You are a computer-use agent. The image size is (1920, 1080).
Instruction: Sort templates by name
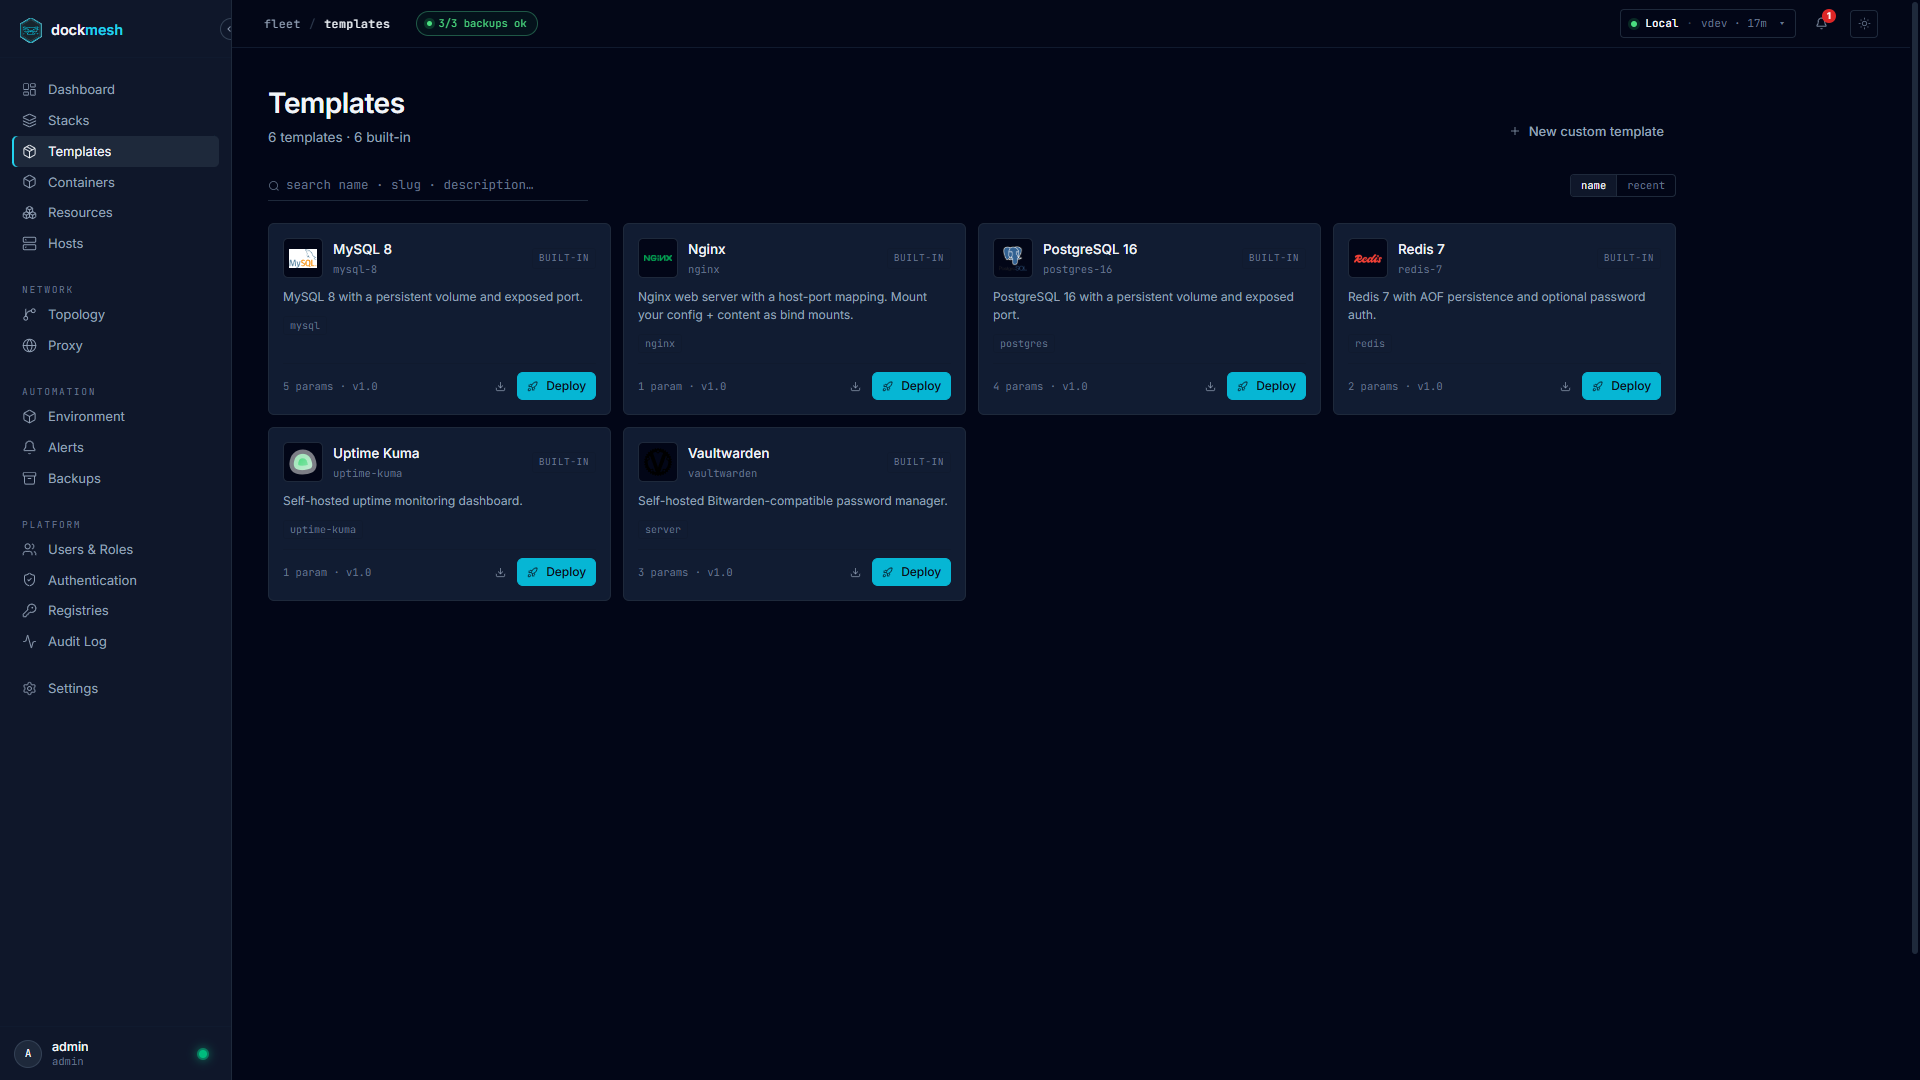(1594, 186)
